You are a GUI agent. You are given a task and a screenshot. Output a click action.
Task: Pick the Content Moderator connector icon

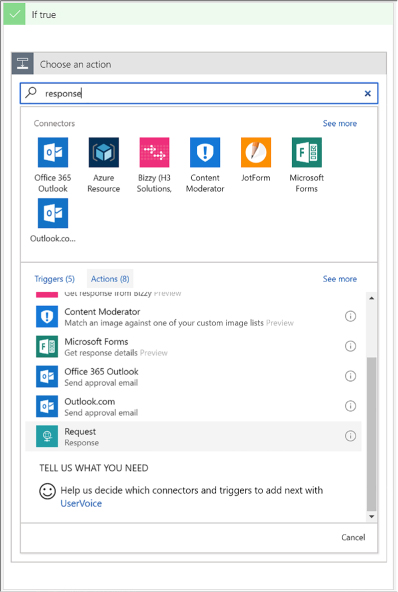(x=205, y=152)
